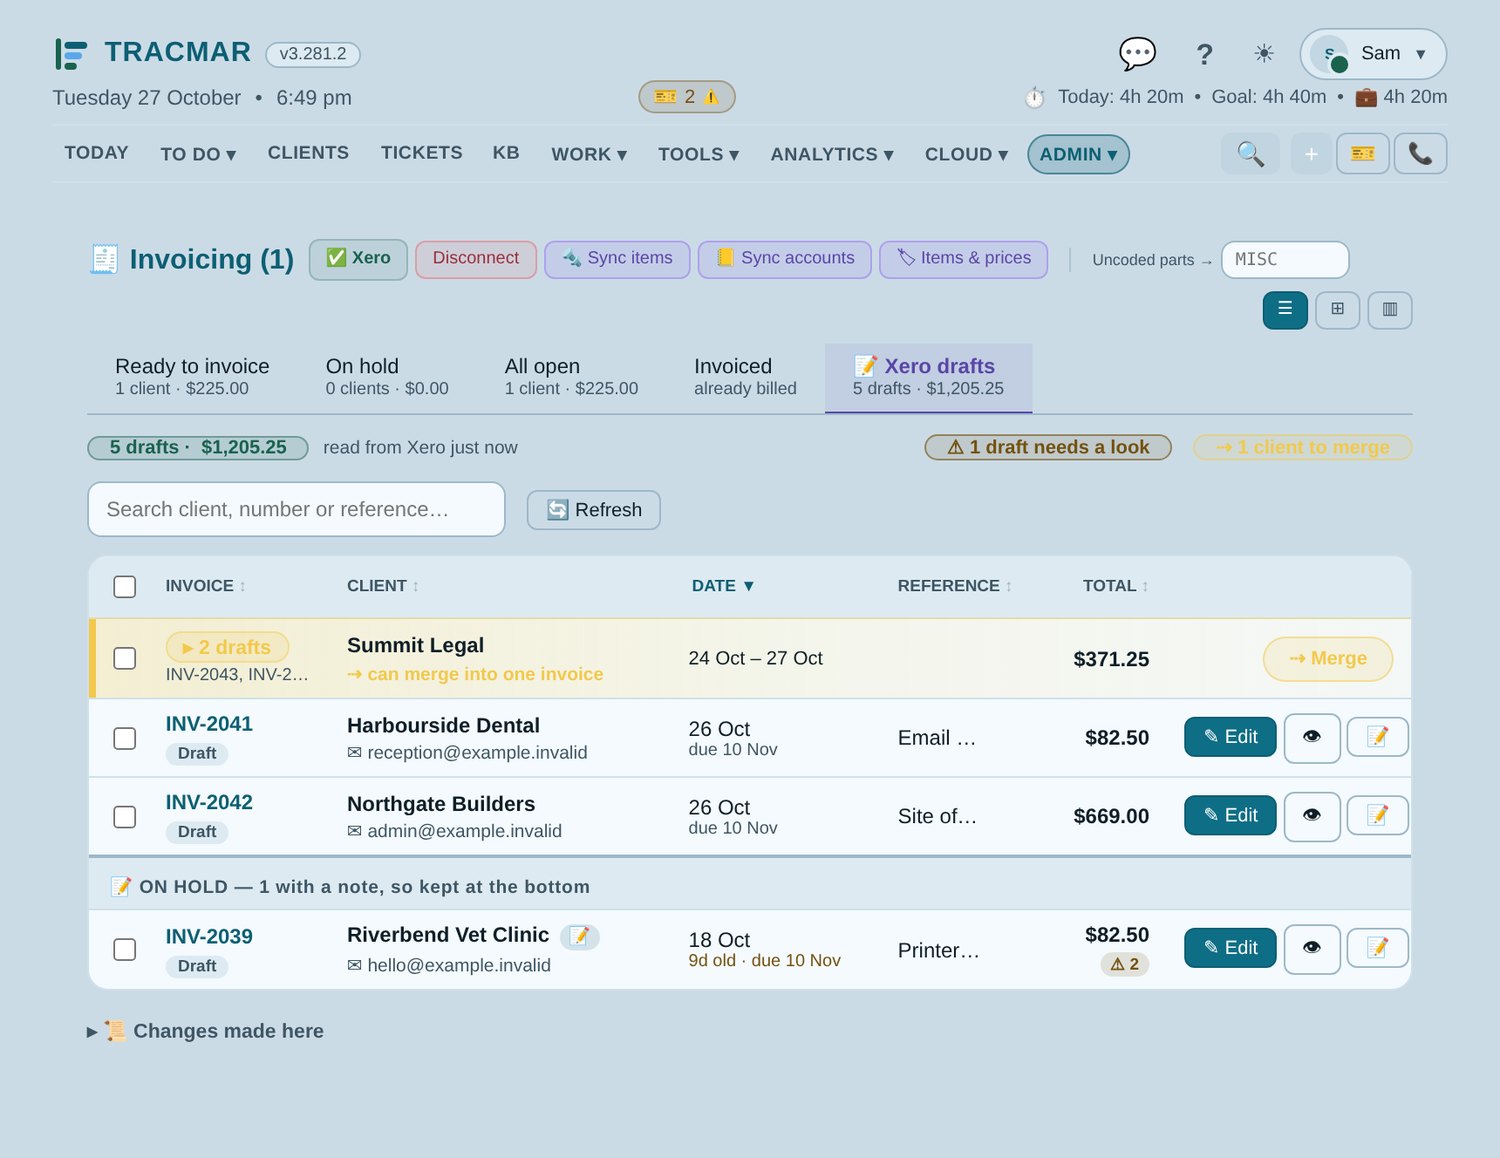
Task: Merge the Summit Legal drafts
Action: pos(1328,659)
